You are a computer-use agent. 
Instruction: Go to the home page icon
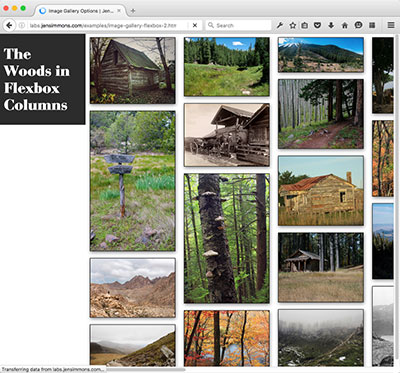coord(345,25)
